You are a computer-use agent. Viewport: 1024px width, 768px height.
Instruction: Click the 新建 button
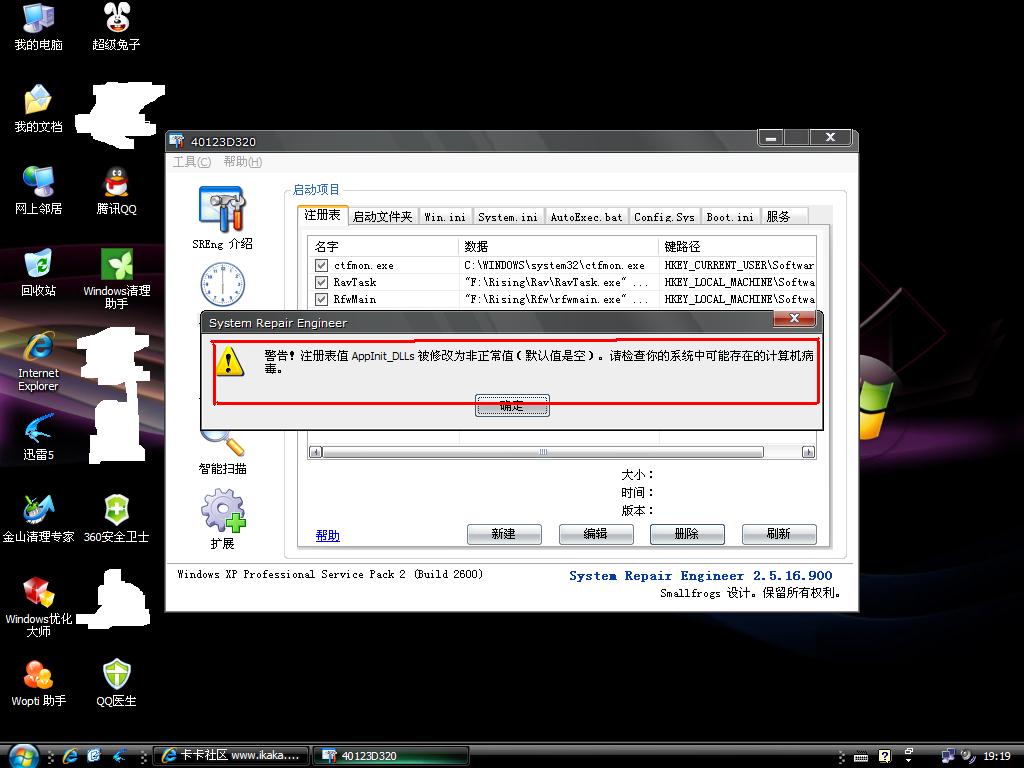point(504,534)
